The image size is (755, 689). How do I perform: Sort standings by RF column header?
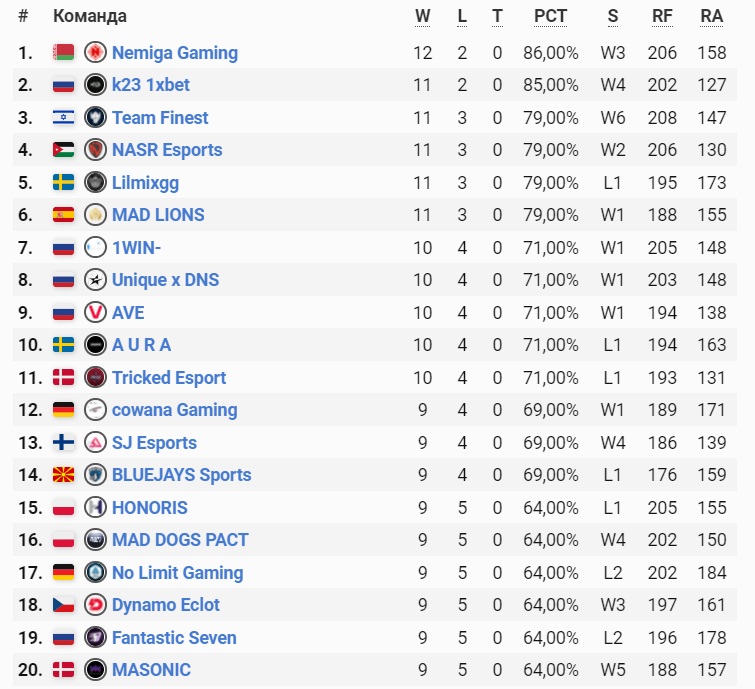tap(662, 16)
